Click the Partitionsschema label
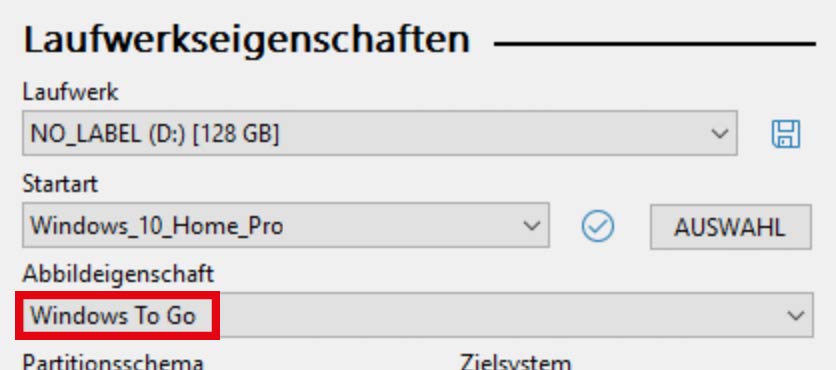Screen dimensions: 836x370 tap(113, 362)
